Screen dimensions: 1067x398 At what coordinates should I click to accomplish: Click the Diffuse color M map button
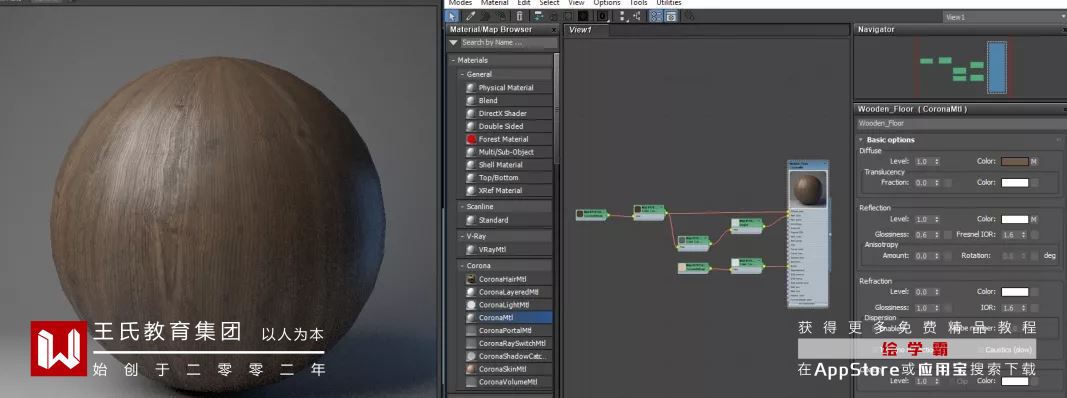(x=1034, y=162)
